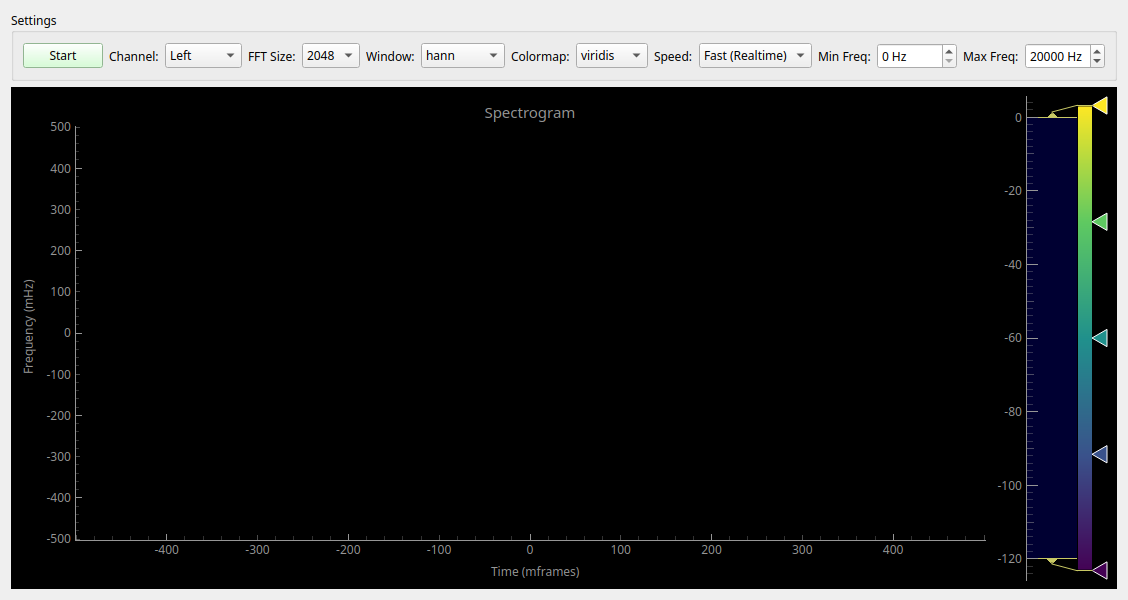Increment Max Freq using its up stepper arrow

1096,50
